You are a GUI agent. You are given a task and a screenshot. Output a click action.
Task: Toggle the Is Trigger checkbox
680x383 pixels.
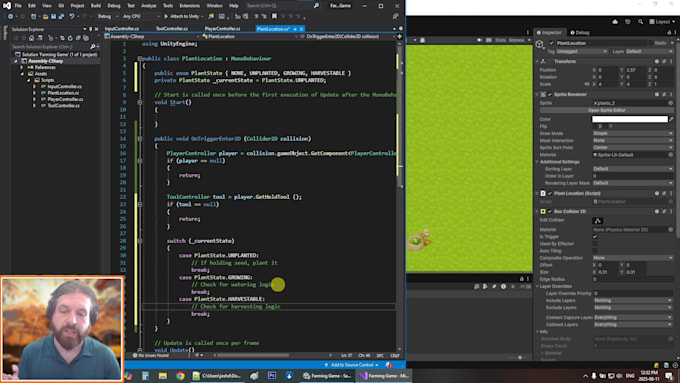(x=595, y=237)
